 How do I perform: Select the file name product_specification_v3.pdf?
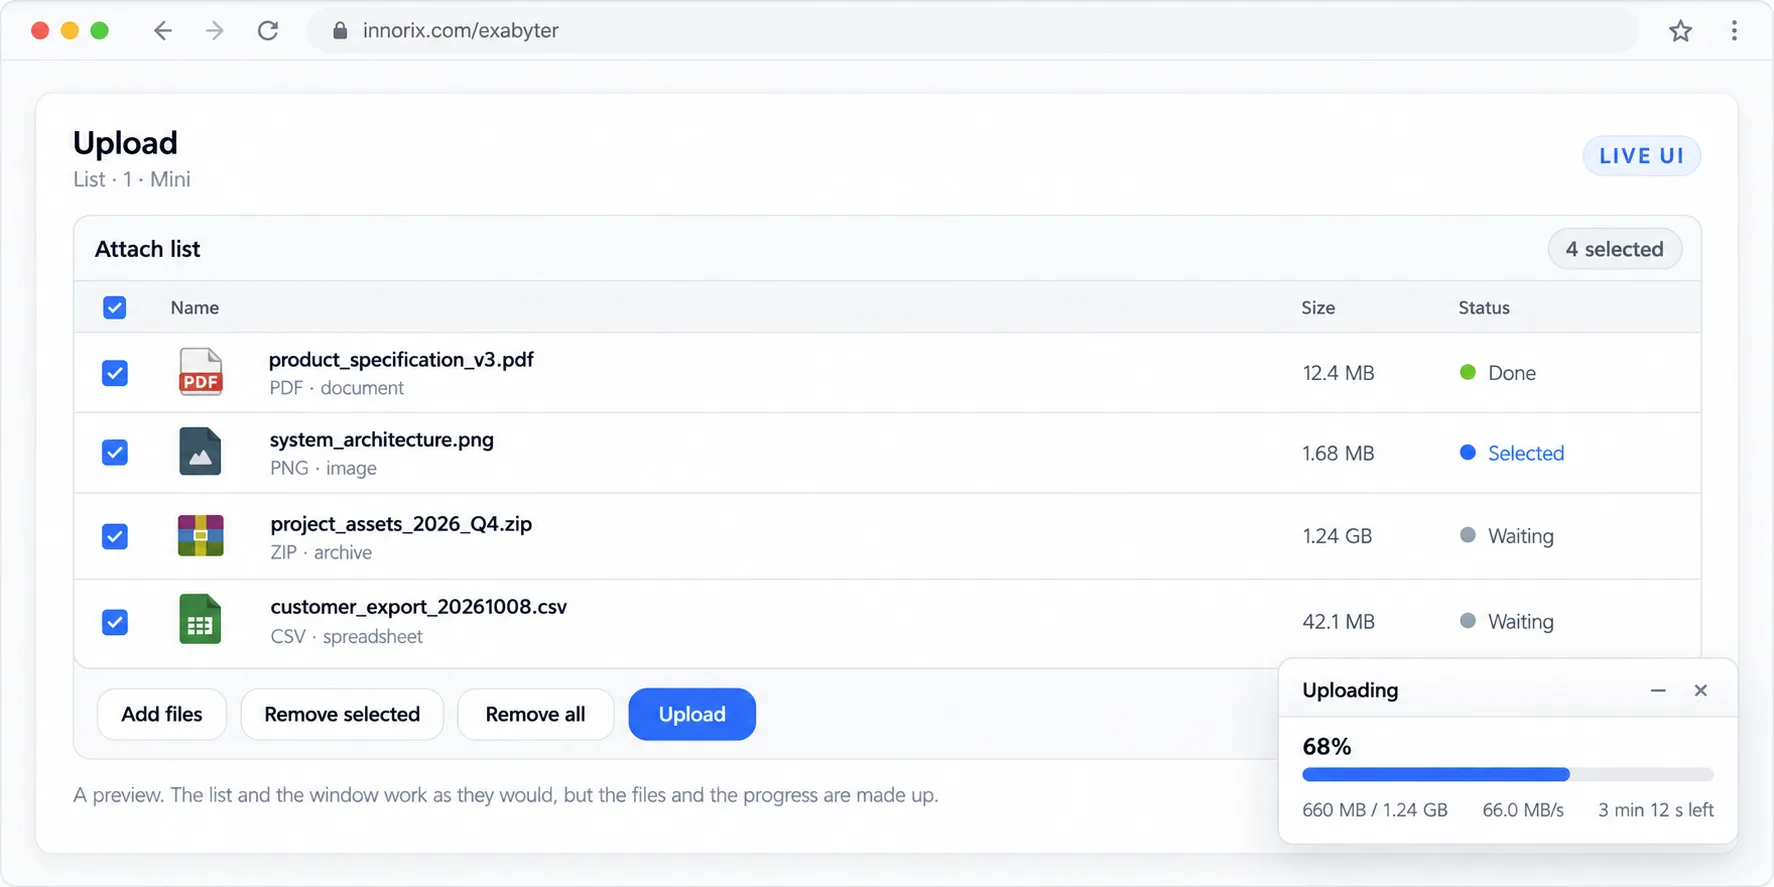pyautogui.click(x=401, y=359)
